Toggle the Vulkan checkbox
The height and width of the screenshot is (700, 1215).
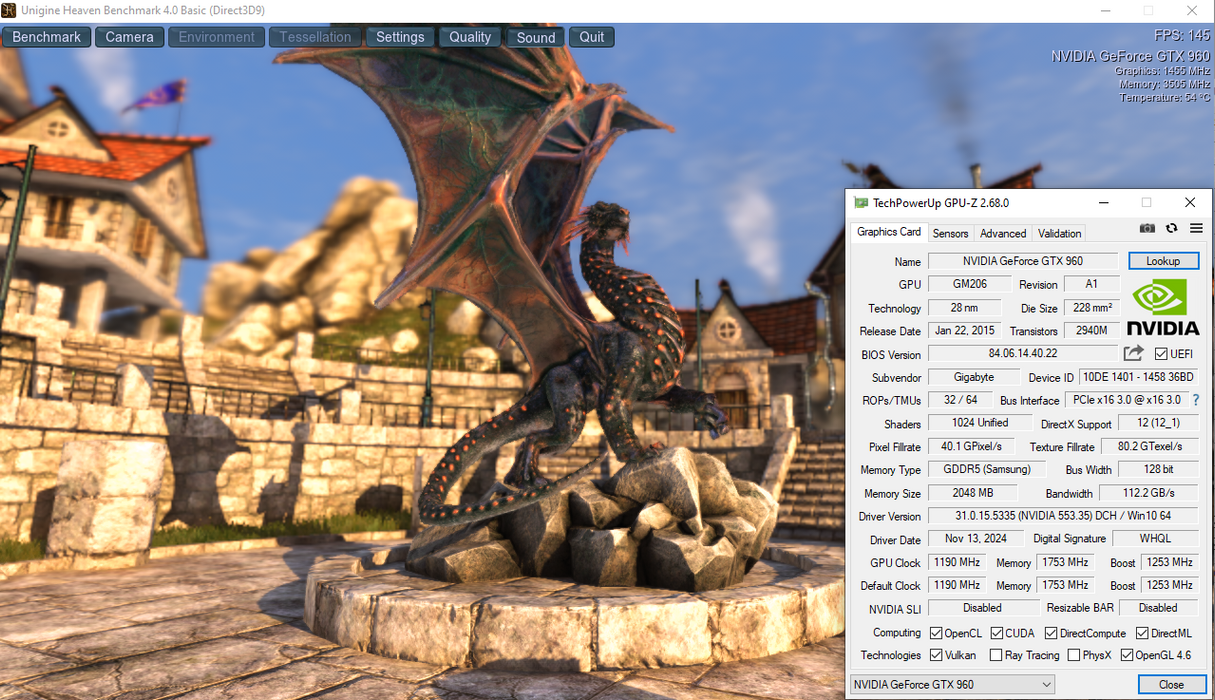tap(936, 655)
